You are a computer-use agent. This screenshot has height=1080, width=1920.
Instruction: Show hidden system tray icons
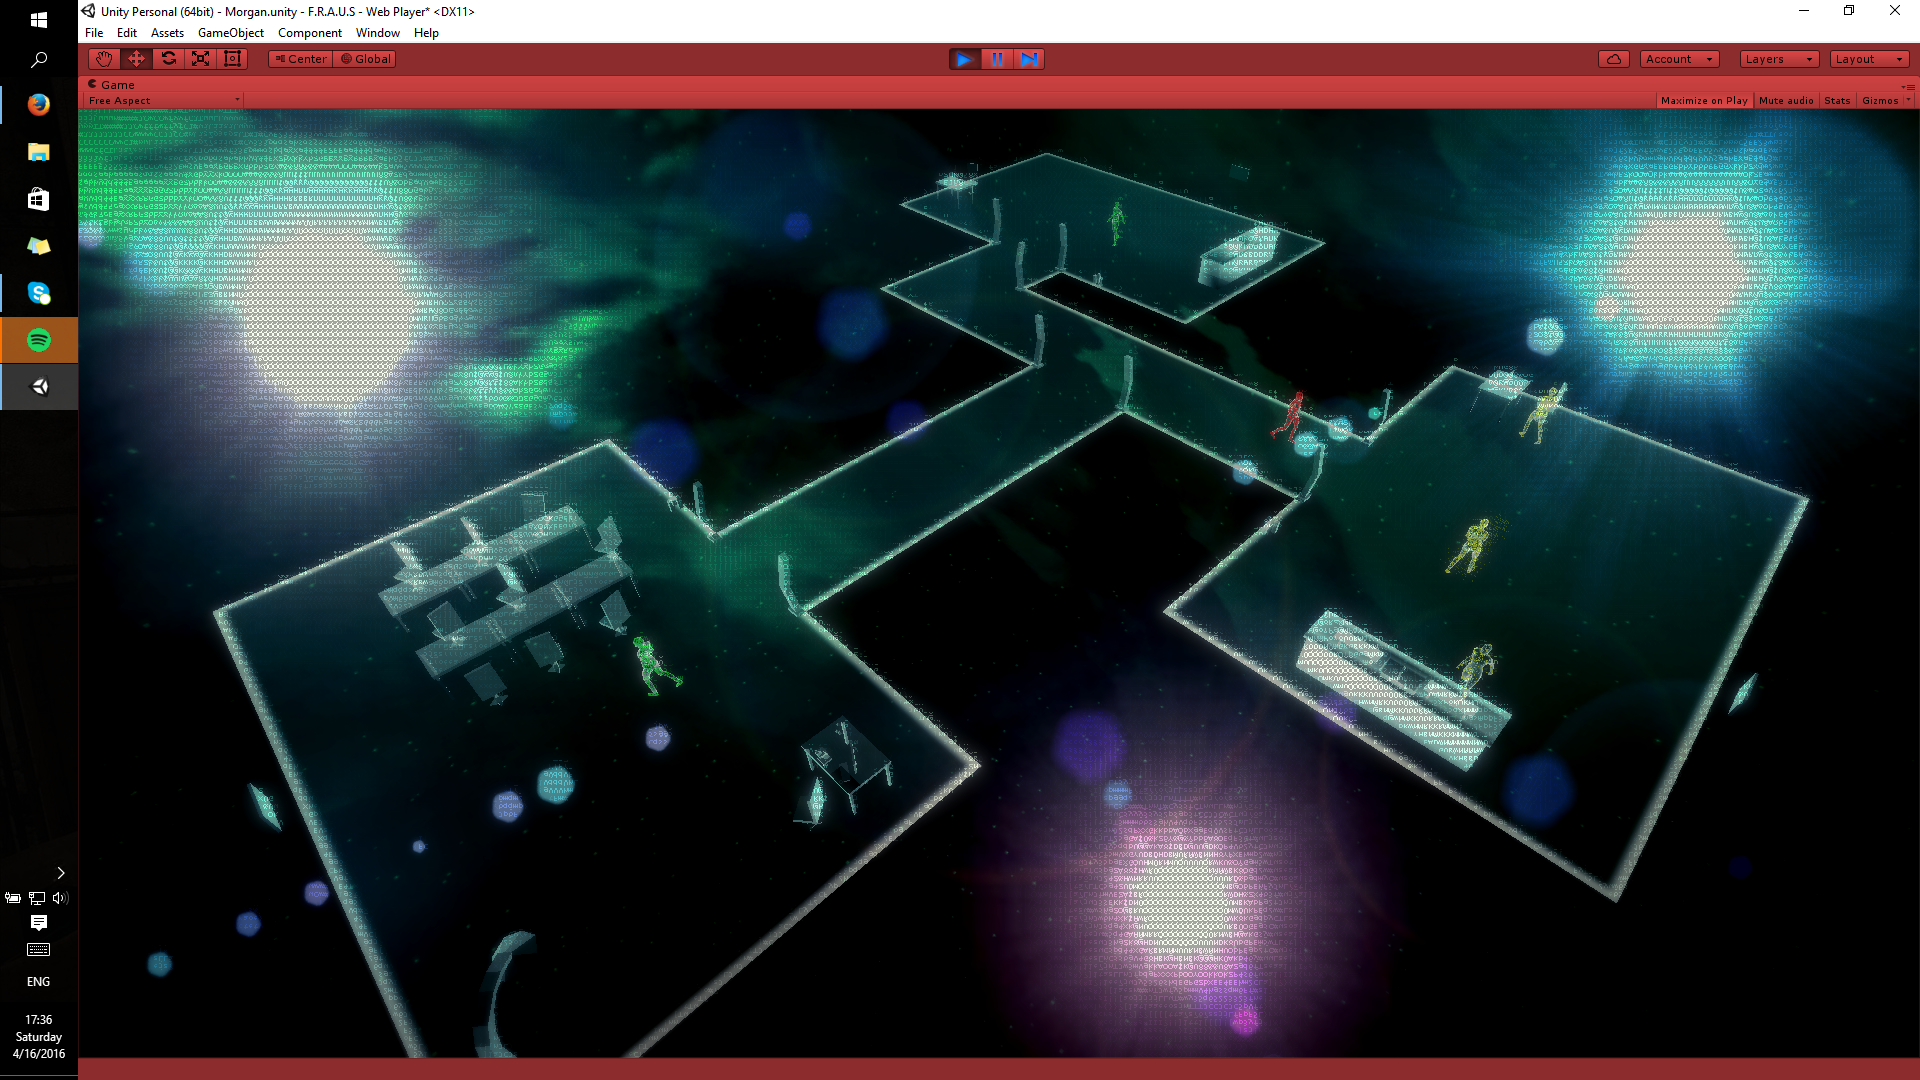click(60, 873)
